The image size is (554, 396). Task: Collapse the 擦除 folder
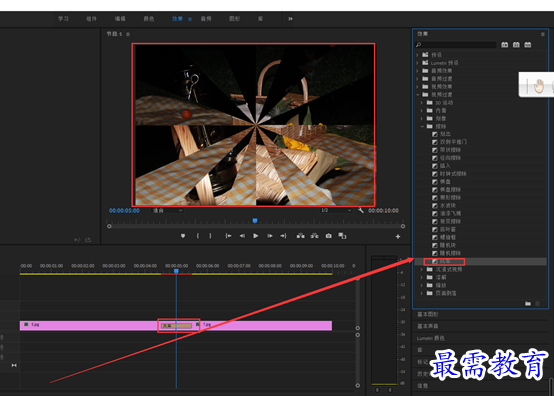pos(422,126)
